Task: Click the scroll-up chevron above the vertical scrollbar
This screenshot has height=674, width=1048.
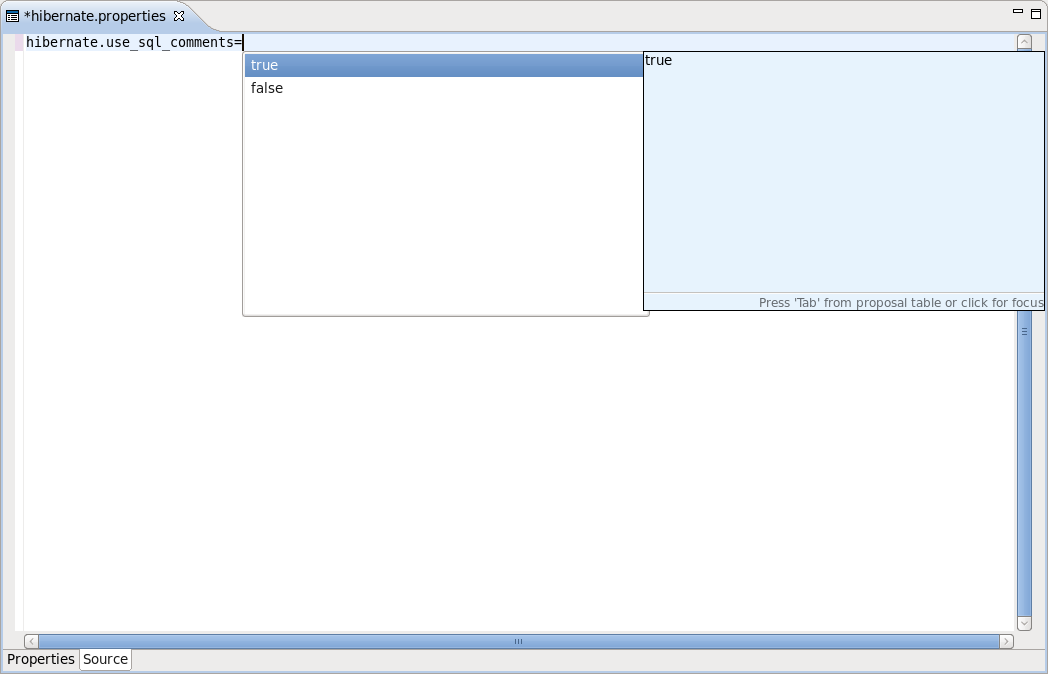Action: tap(1024, 42)
